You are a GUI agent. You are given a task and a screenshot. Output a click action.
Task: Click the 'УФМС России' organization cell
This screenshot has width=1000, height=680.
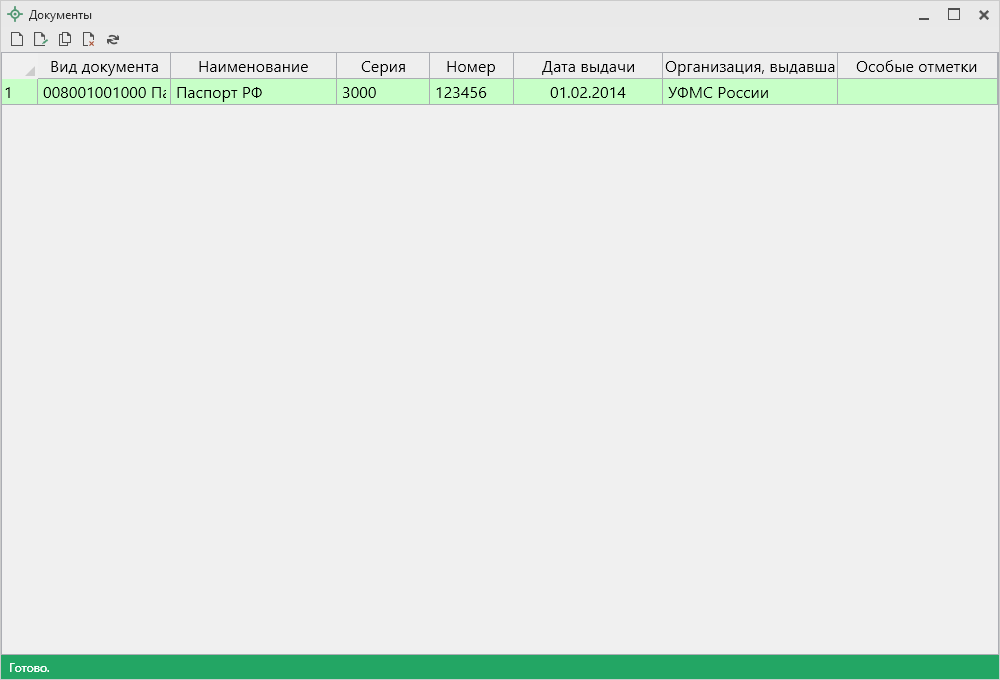(750, 93)
